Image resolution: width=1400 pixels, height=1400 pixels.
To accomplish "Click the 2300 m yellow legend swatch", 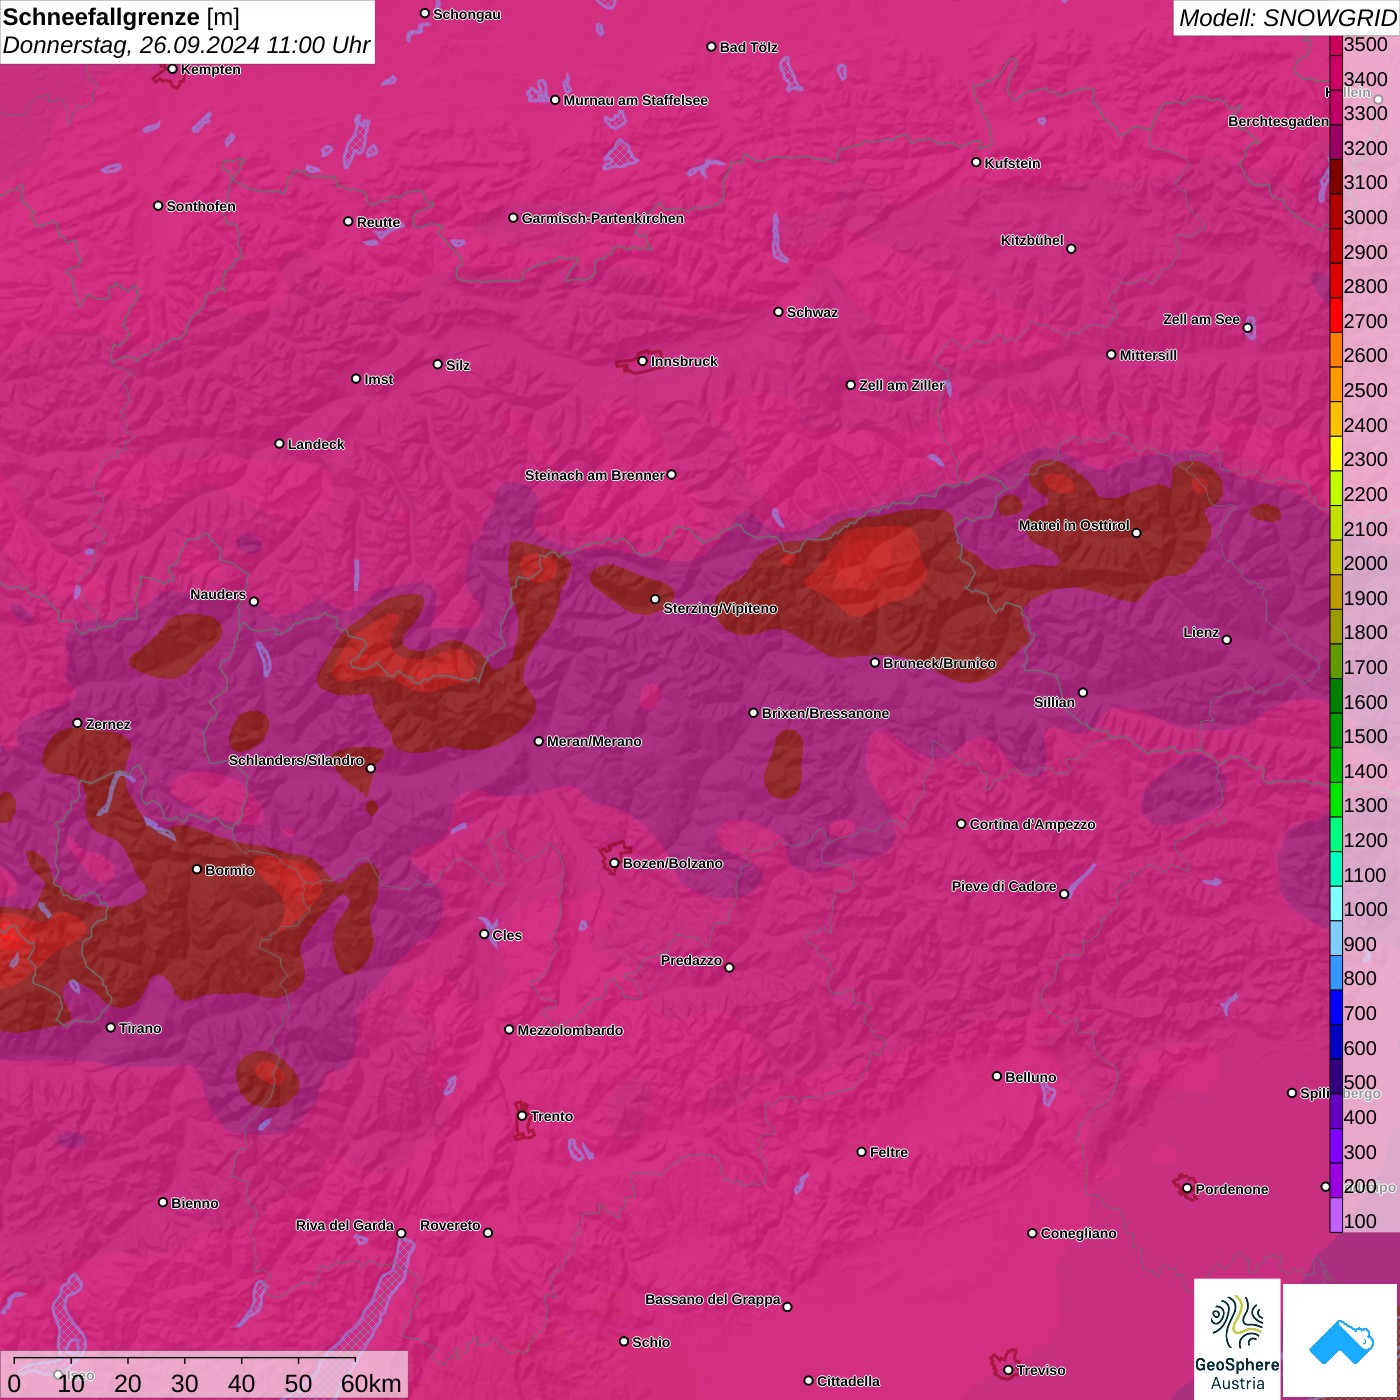I will pyautogui.click(x=1336, y=453).
